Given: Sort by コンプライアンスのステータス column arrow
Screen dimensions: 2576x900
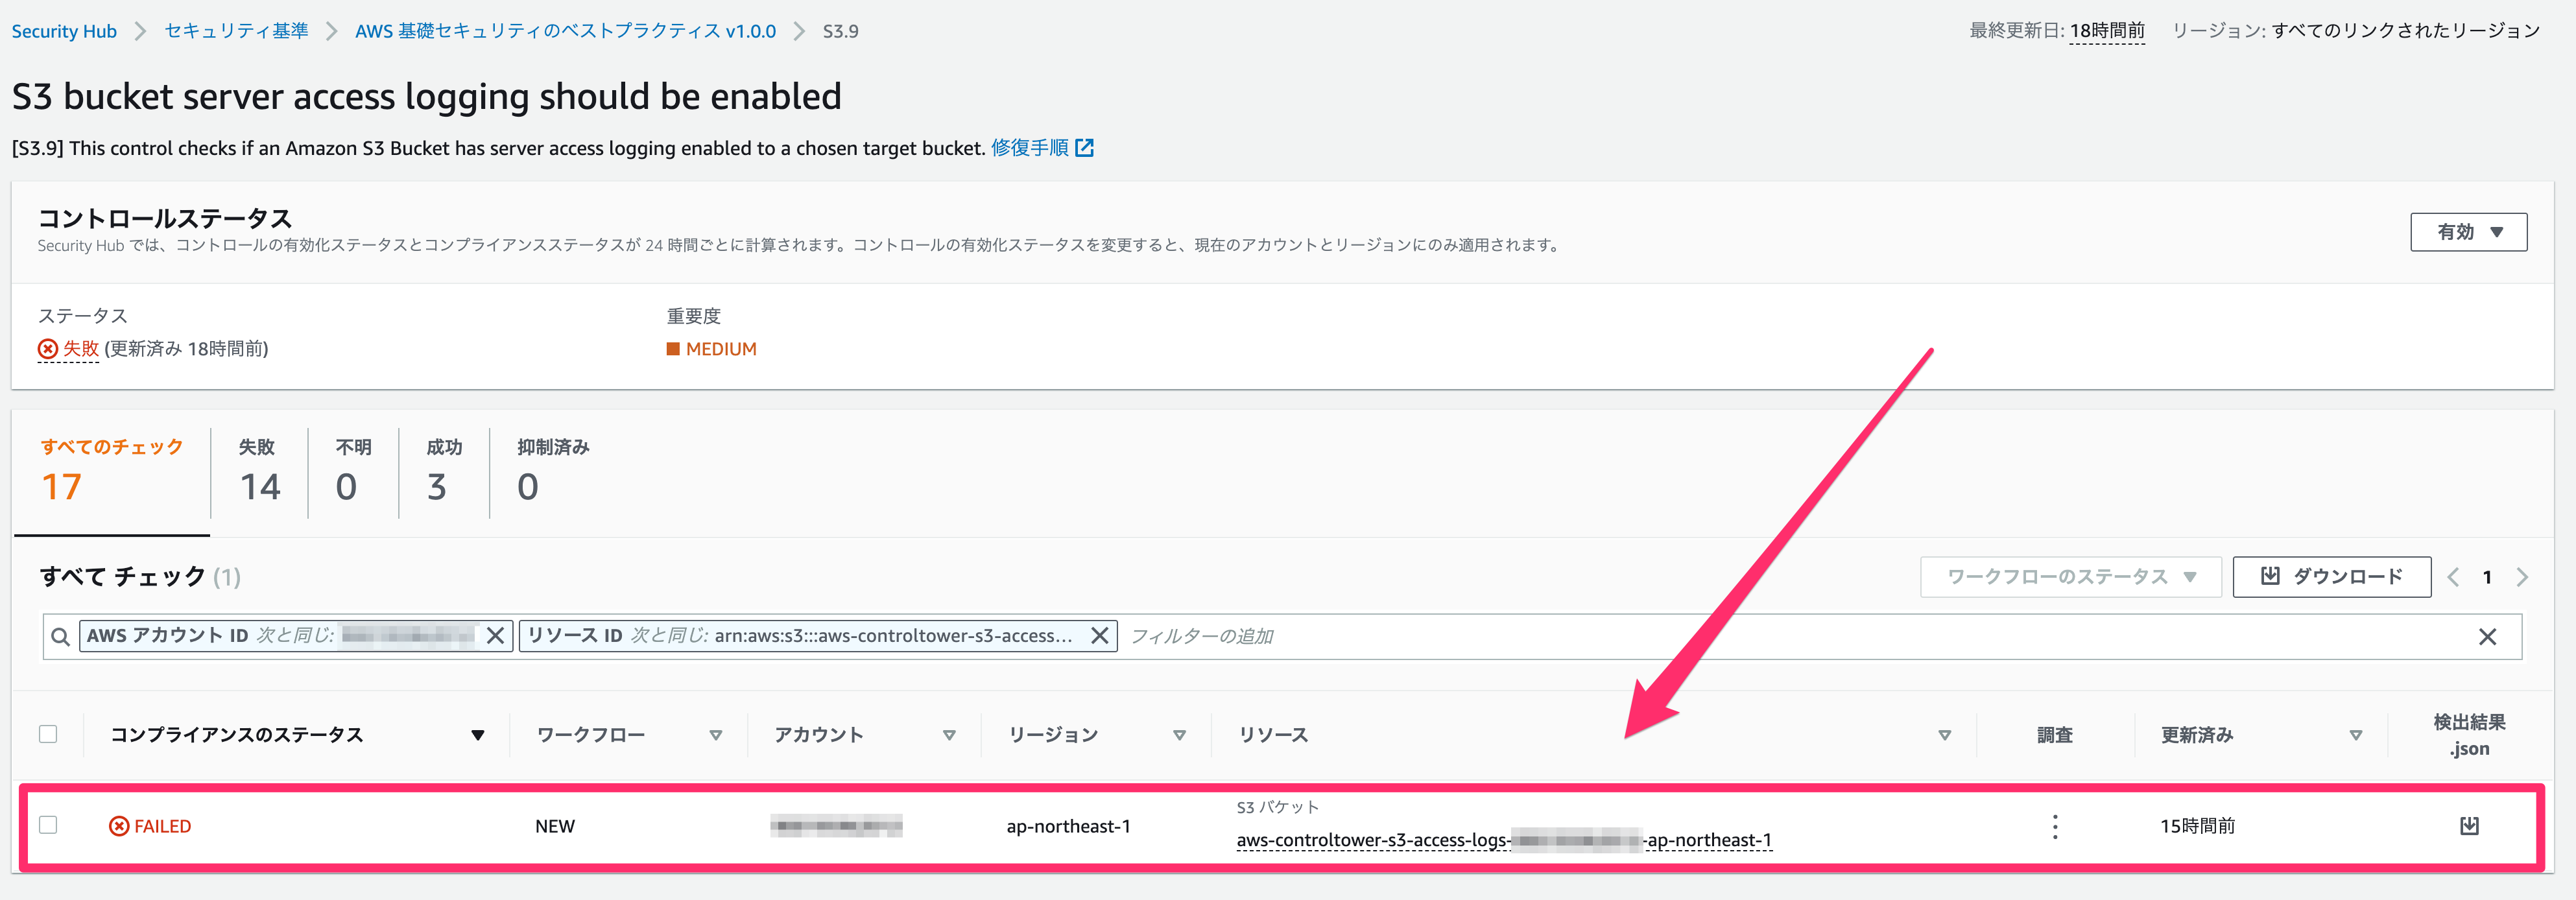Looking at the screenshot, I should click(478, 735).
